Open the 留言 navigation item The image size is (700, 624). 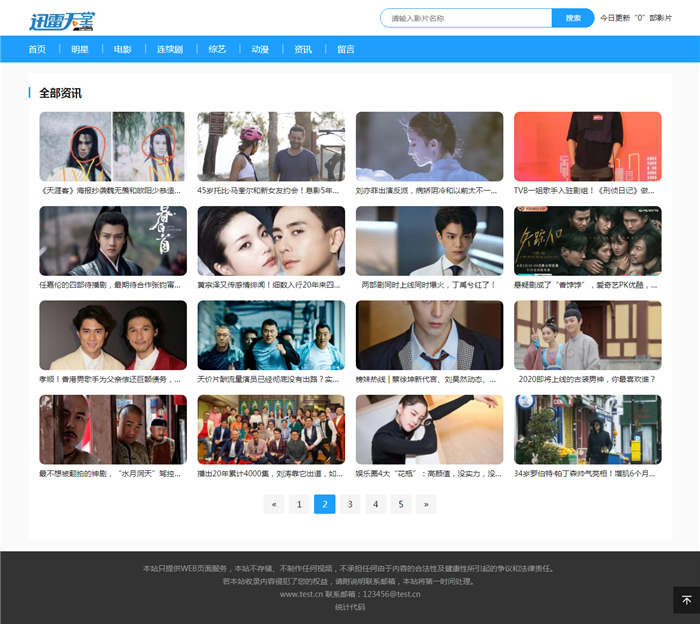click(346, 49)
